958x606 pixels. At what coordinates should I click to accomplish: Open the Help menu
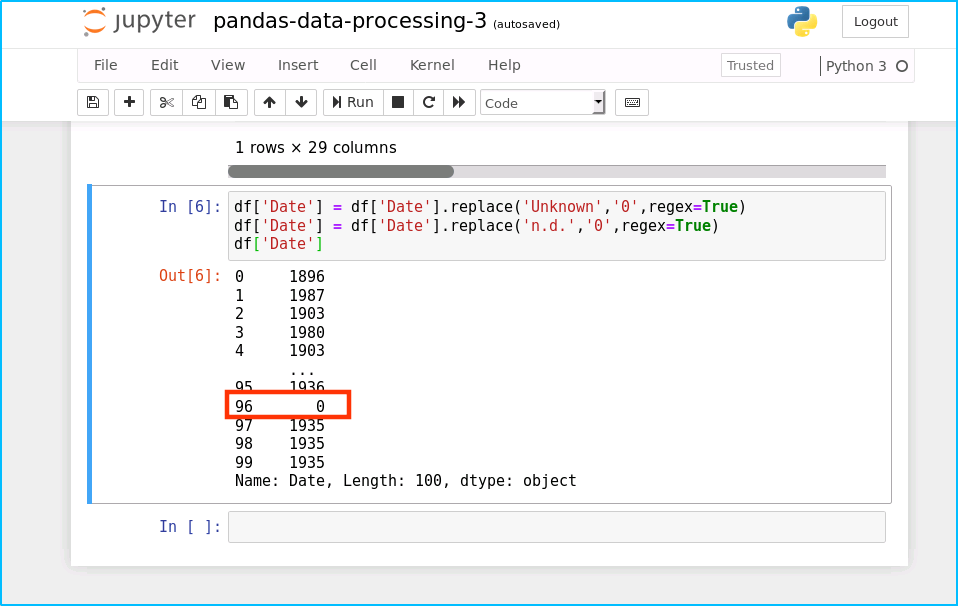tap(504, 65)
